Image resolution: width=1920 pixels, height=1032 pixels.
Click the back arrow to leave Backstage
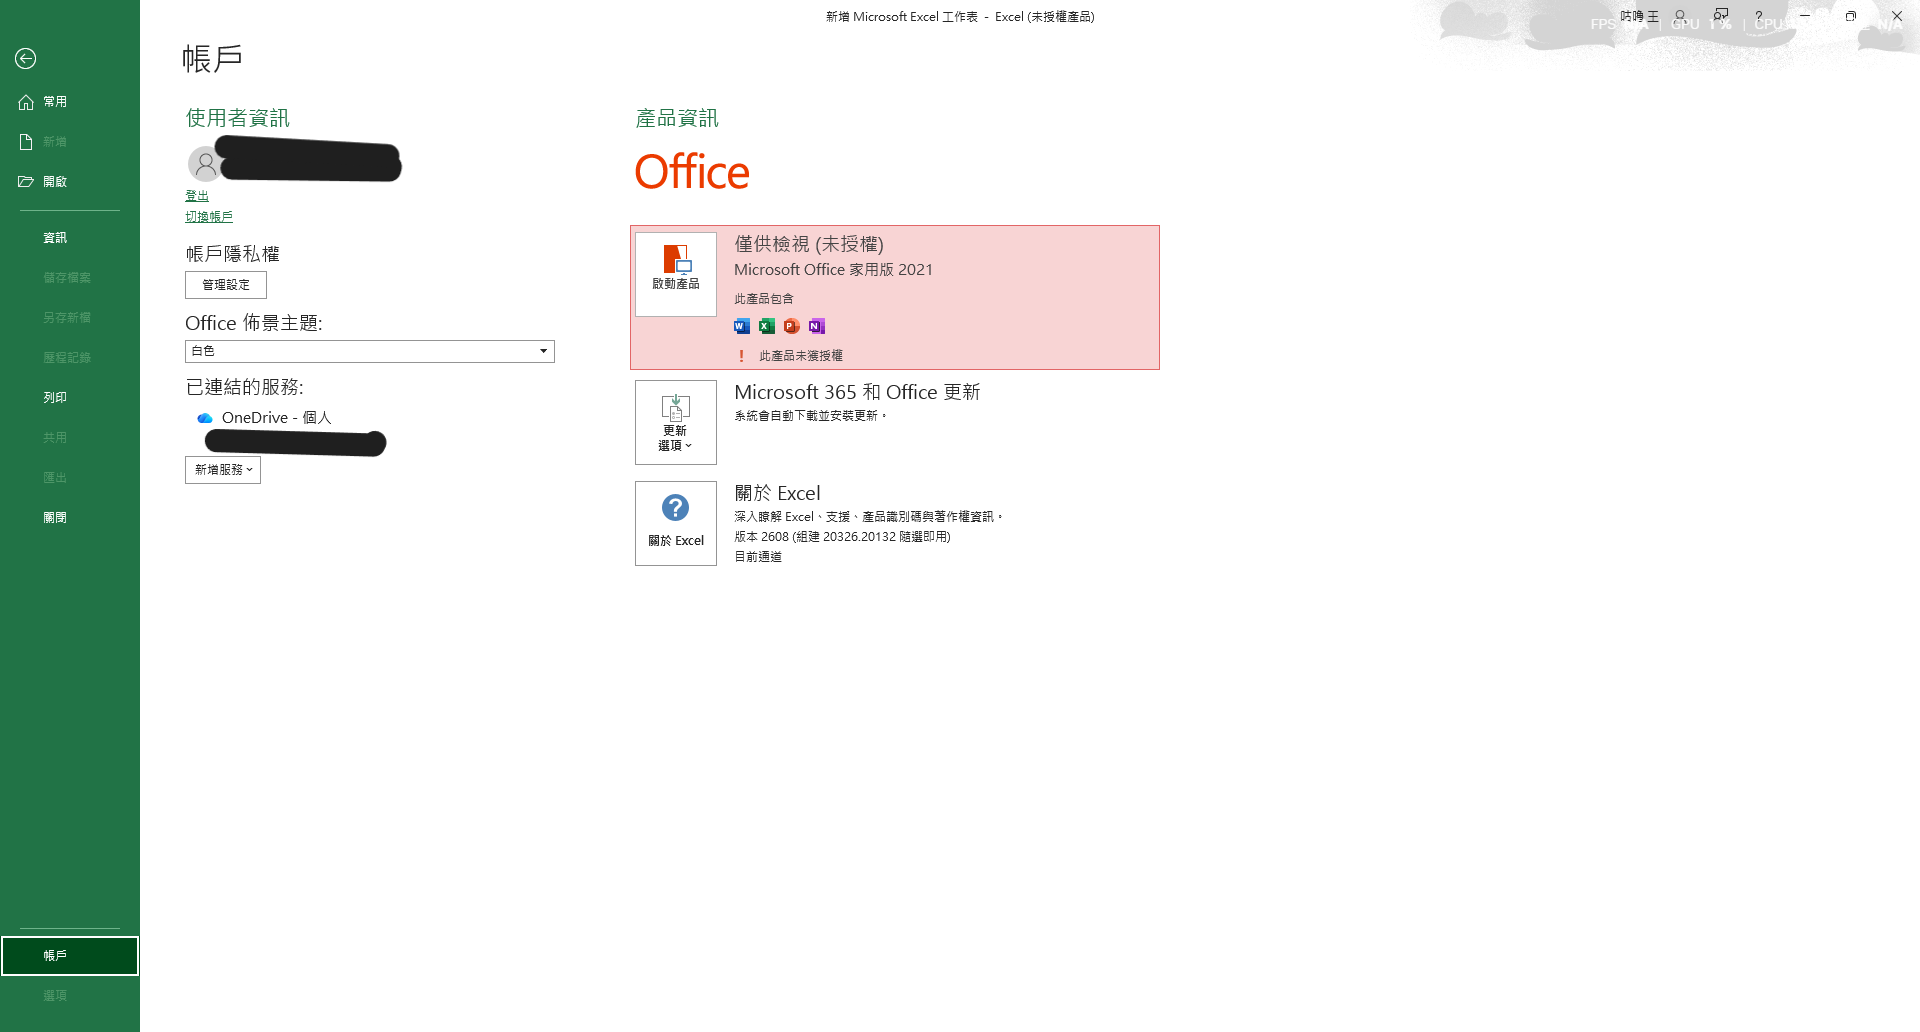coord(26,59)
